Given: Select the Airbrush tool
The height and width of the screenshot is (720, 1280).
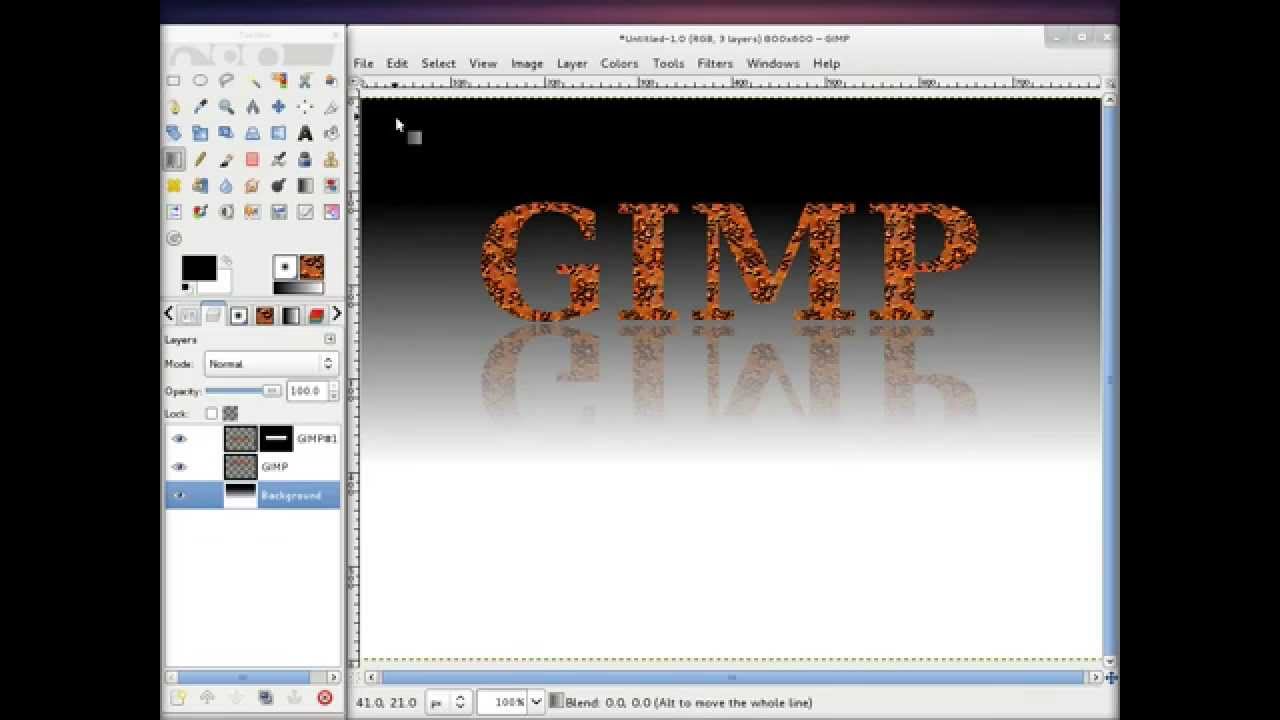Looking at the screenshot, I should (x=278, y=159).
